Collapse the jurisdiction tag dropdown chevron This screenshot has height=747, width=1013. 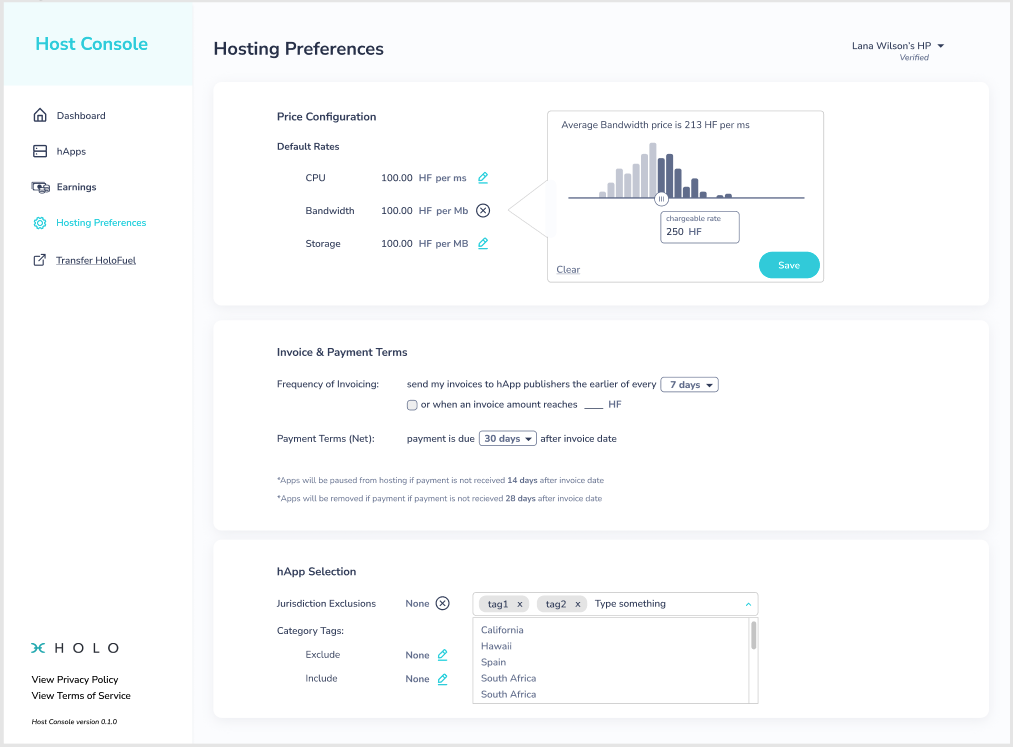pos(748,604)
